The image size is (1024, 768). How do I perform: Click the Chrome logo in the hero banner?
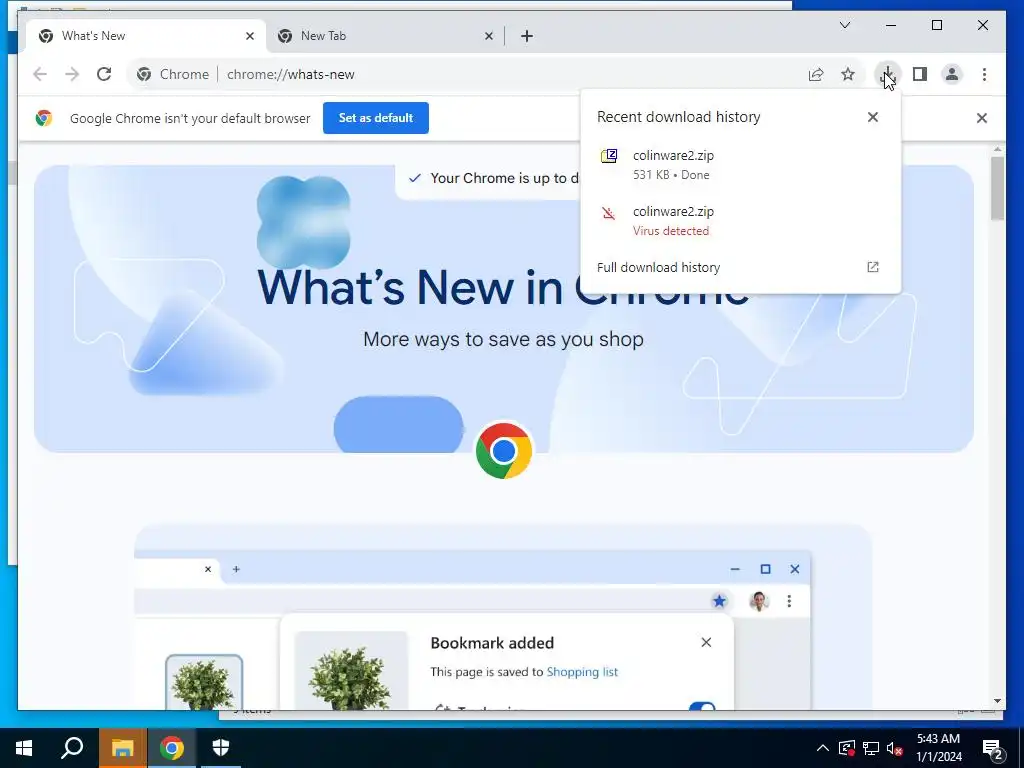tap(504, 451)
